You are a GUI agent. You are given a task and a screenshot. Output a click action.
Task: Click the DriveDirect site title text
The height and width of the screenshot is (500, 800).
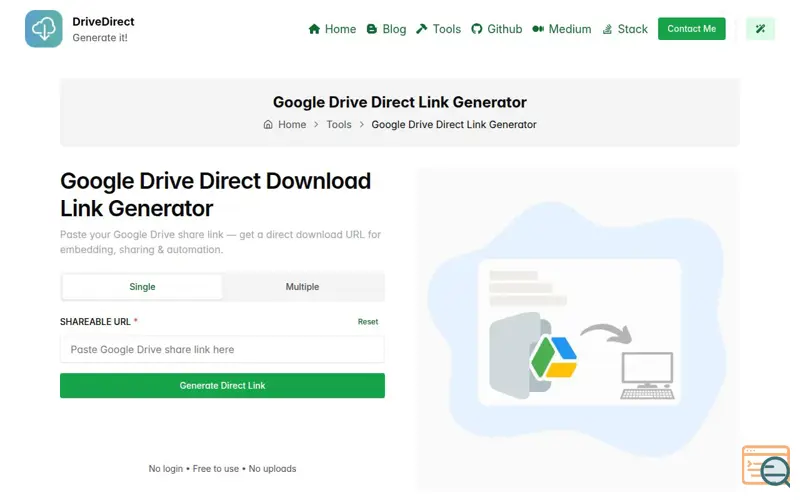pos(104,21)
